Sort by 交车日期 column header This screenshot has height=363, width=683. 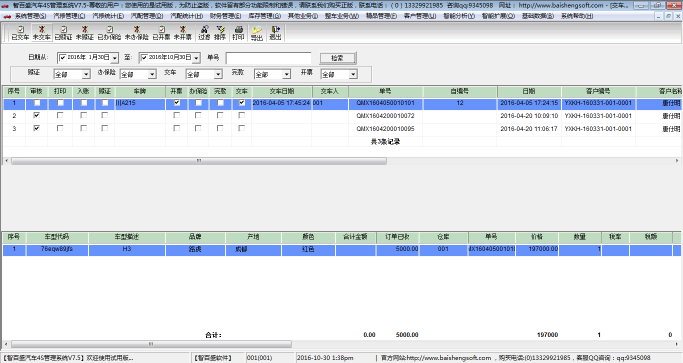[x=282, y=92]
